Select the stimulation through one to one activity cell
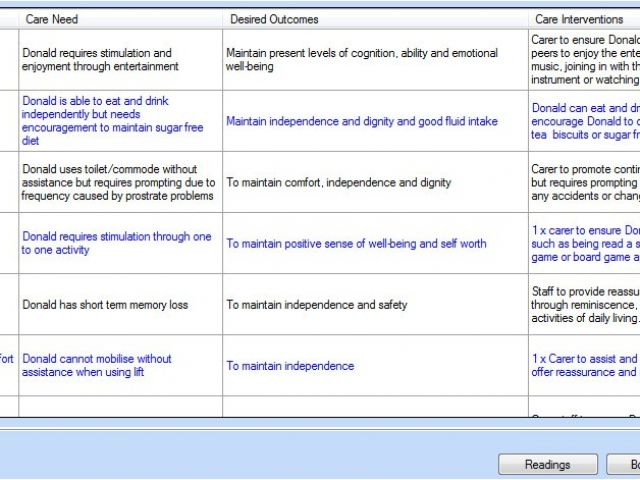Screen dimensions: 640x480 [117, 243]
